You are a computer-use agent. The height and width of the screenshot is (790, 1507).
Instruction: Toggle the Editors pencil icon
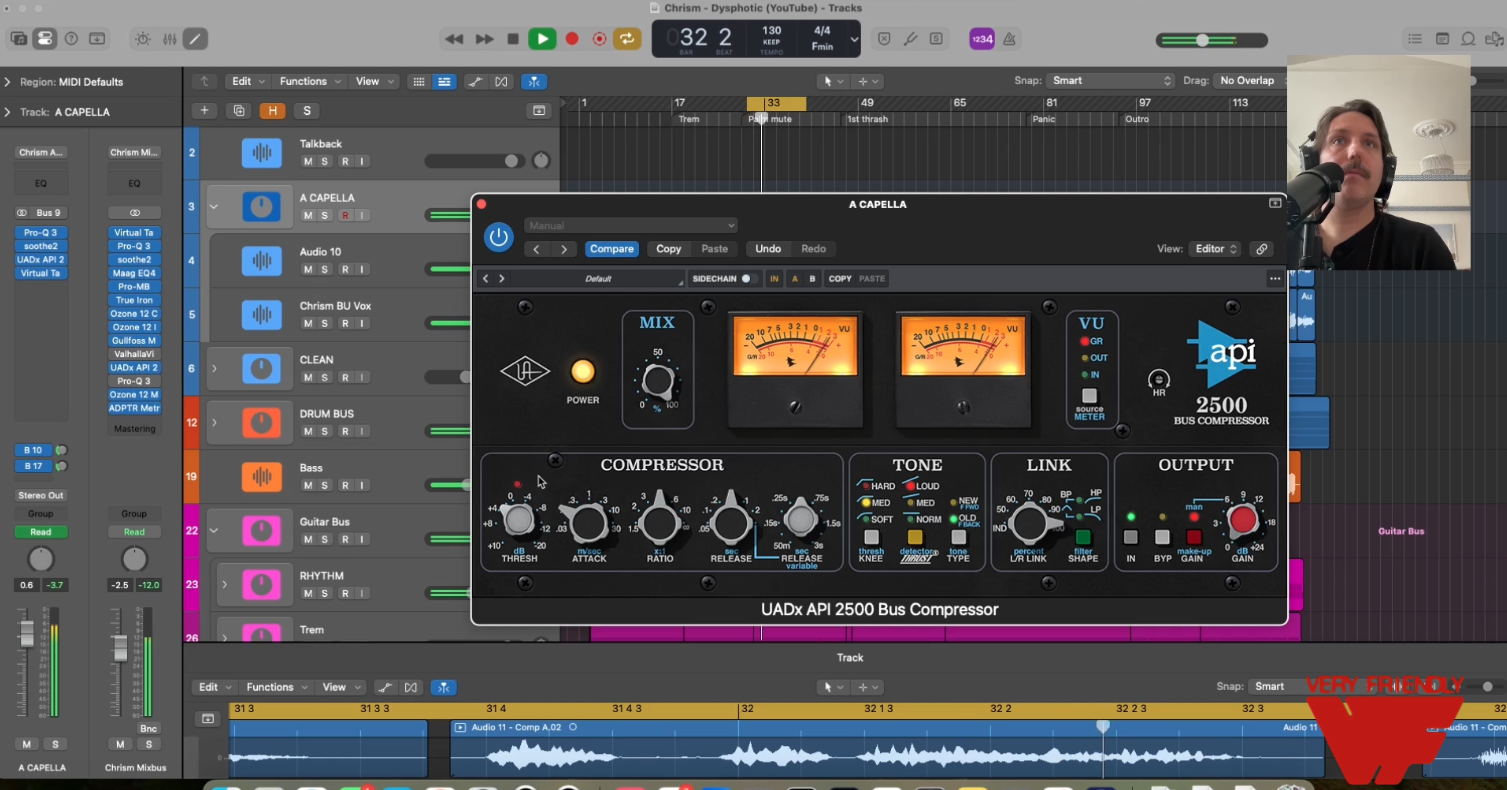pyautogui.click(x=195, y=39)
